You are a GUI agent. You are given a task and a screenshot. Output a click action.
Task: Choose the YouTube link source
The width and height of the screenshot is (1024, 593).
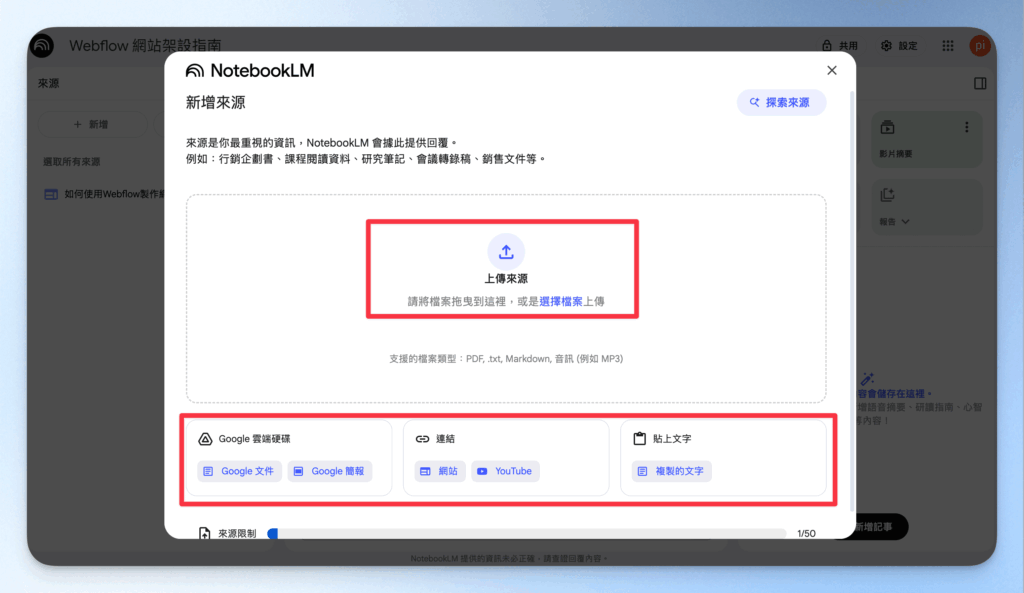pos(505,471)
